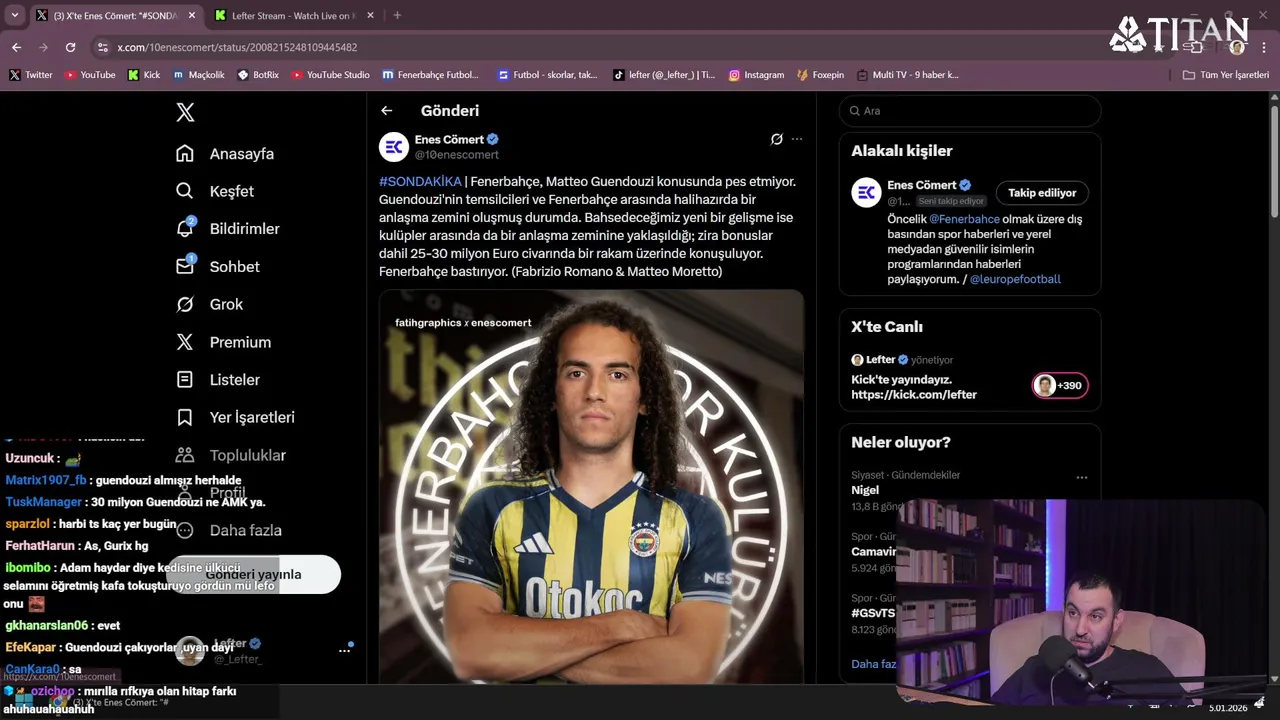1280x720 pixels.
Task: Click Enes Cömert name in Alakalı kişiler
Action: tap(921, 185)
